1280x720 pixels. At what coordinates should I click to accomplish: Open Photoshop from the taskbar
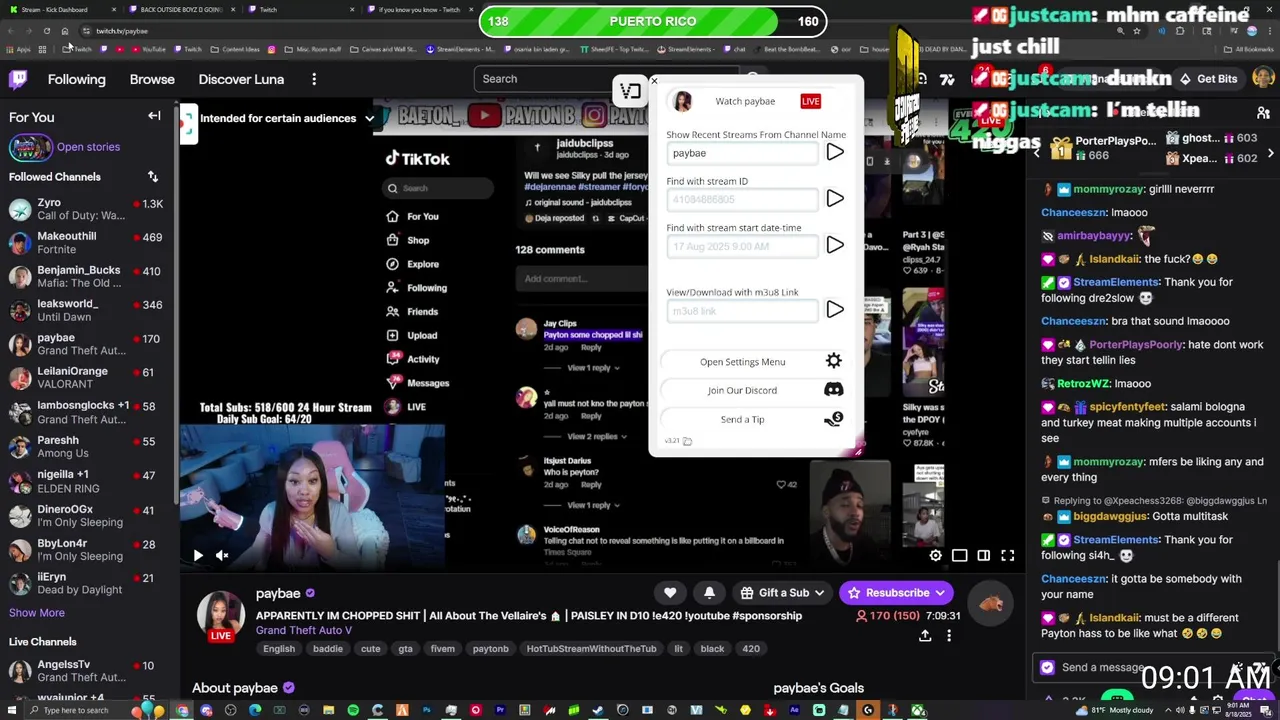pyautogui.click(x=427, y=711)
